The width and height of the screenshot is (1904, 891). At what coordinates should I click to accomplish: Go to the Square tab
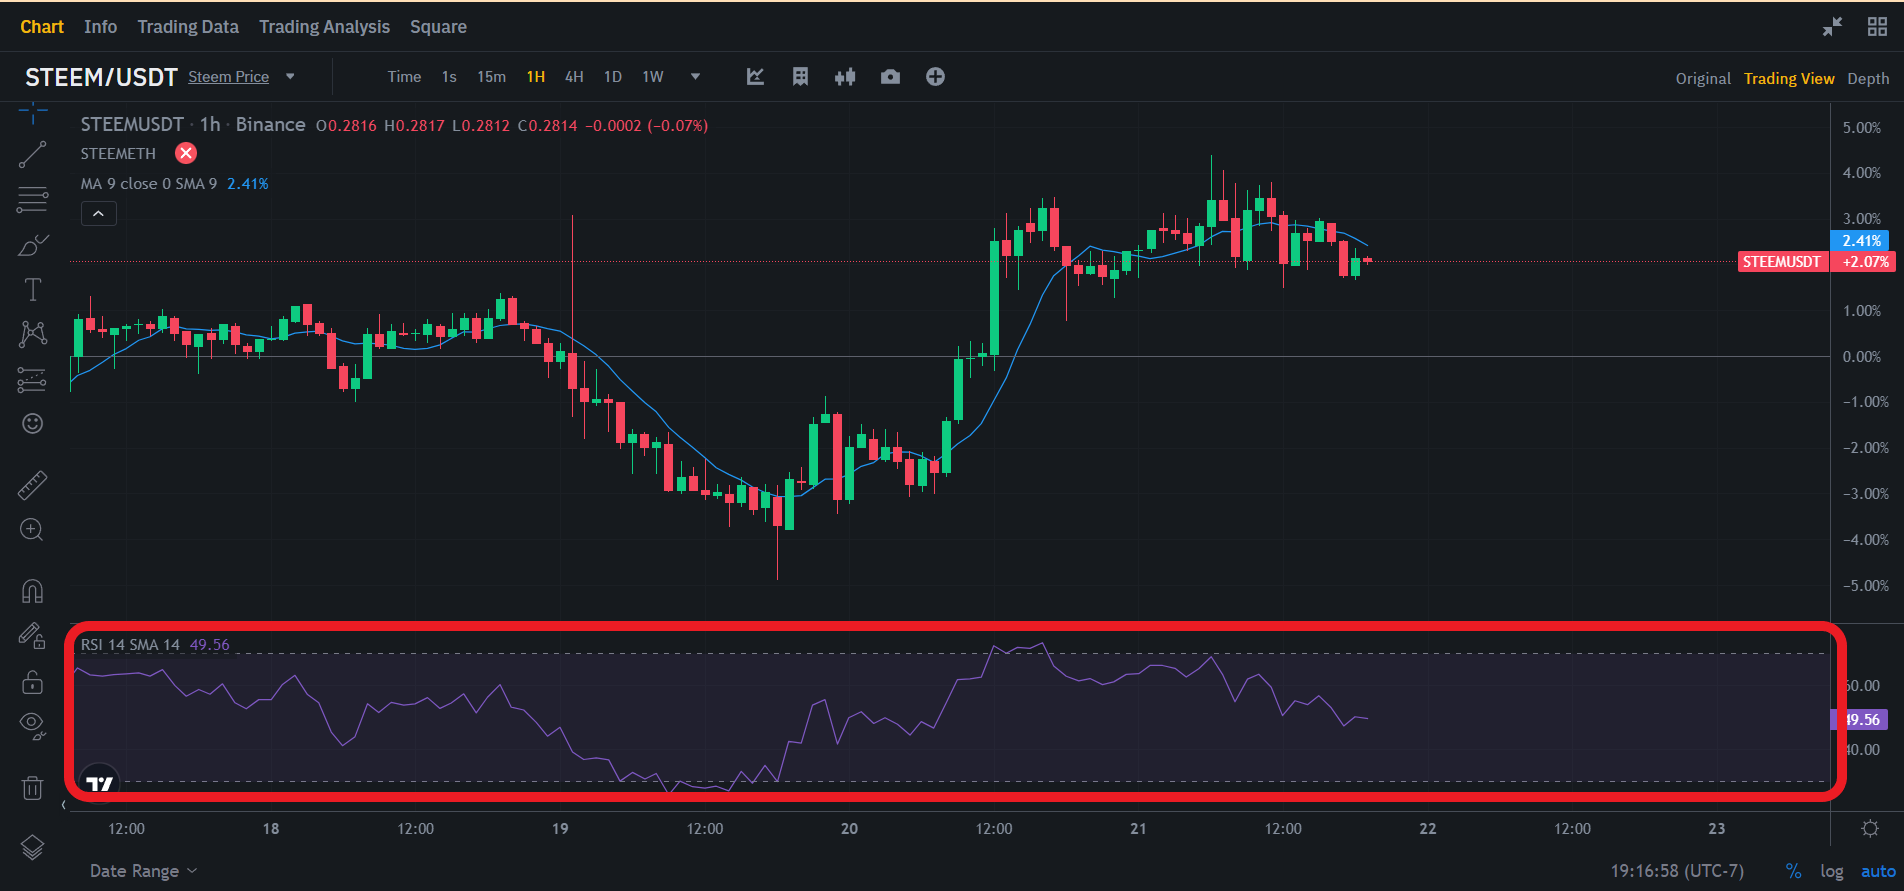coord(438,27)
